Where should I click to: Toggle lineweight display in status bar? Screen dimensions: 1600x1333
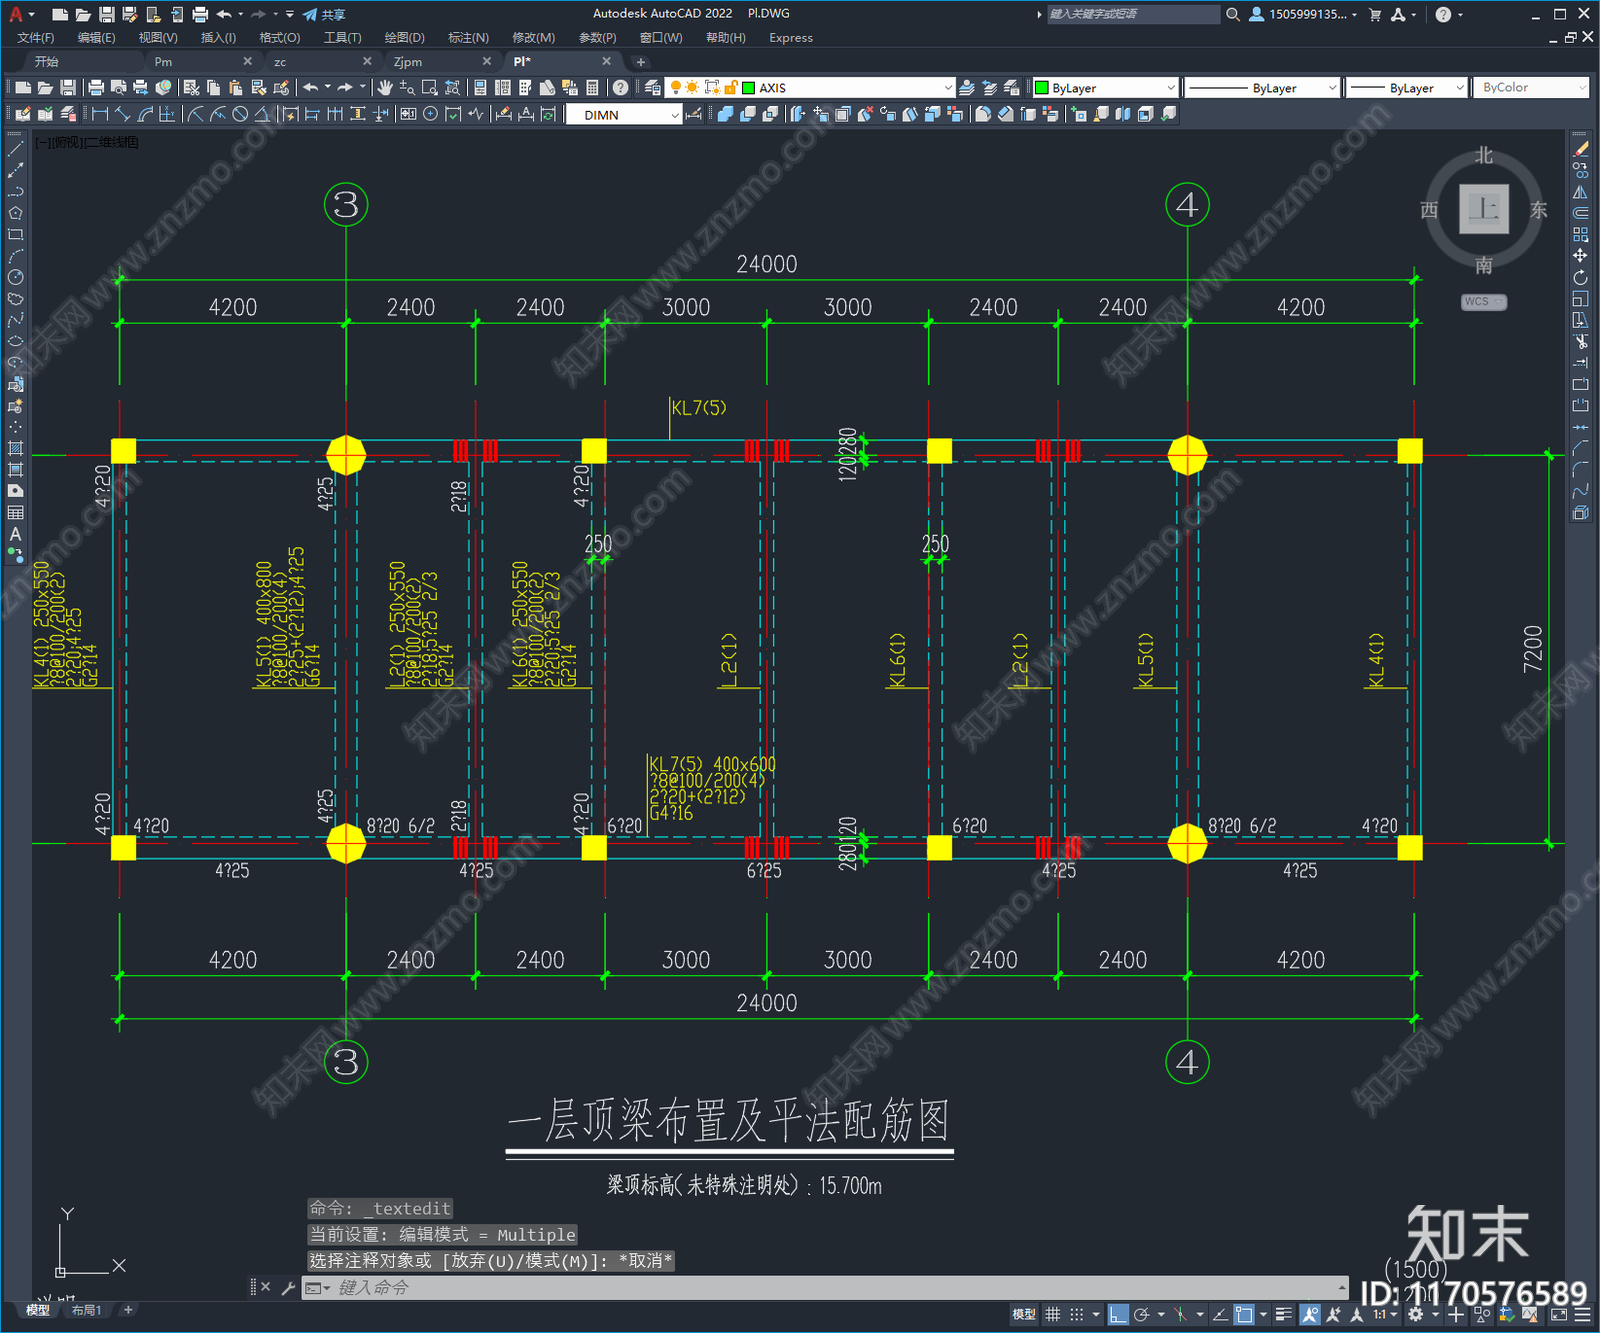[1284, 1315]
